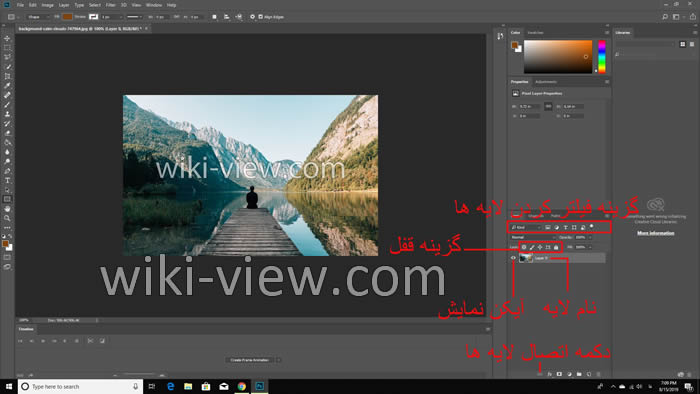The width and height of the screenshot is (700, 394).
Task: Select the Brush tool
Action: point(7,105)
